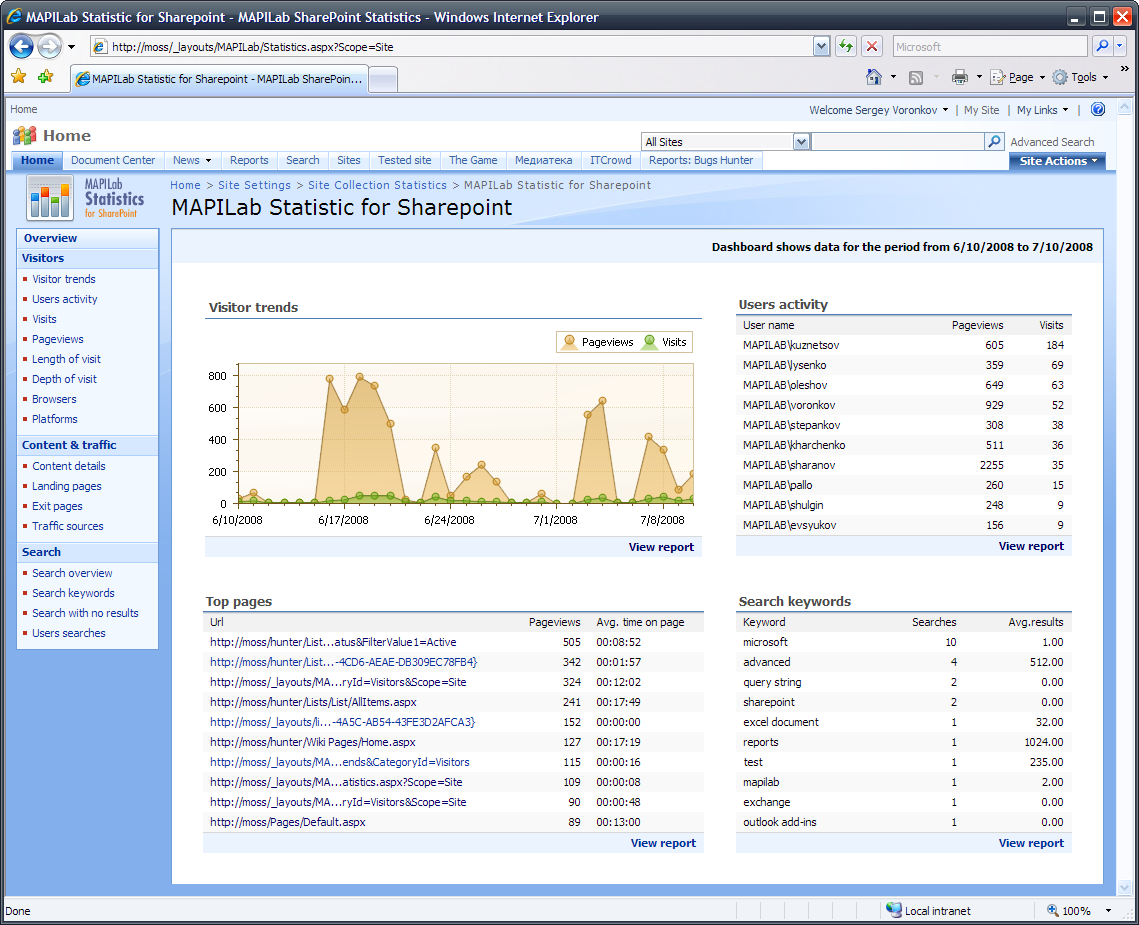Screen dimensions: 1139x925
Task: Click the browser Home house icon
Action: [x=874, y=77]
